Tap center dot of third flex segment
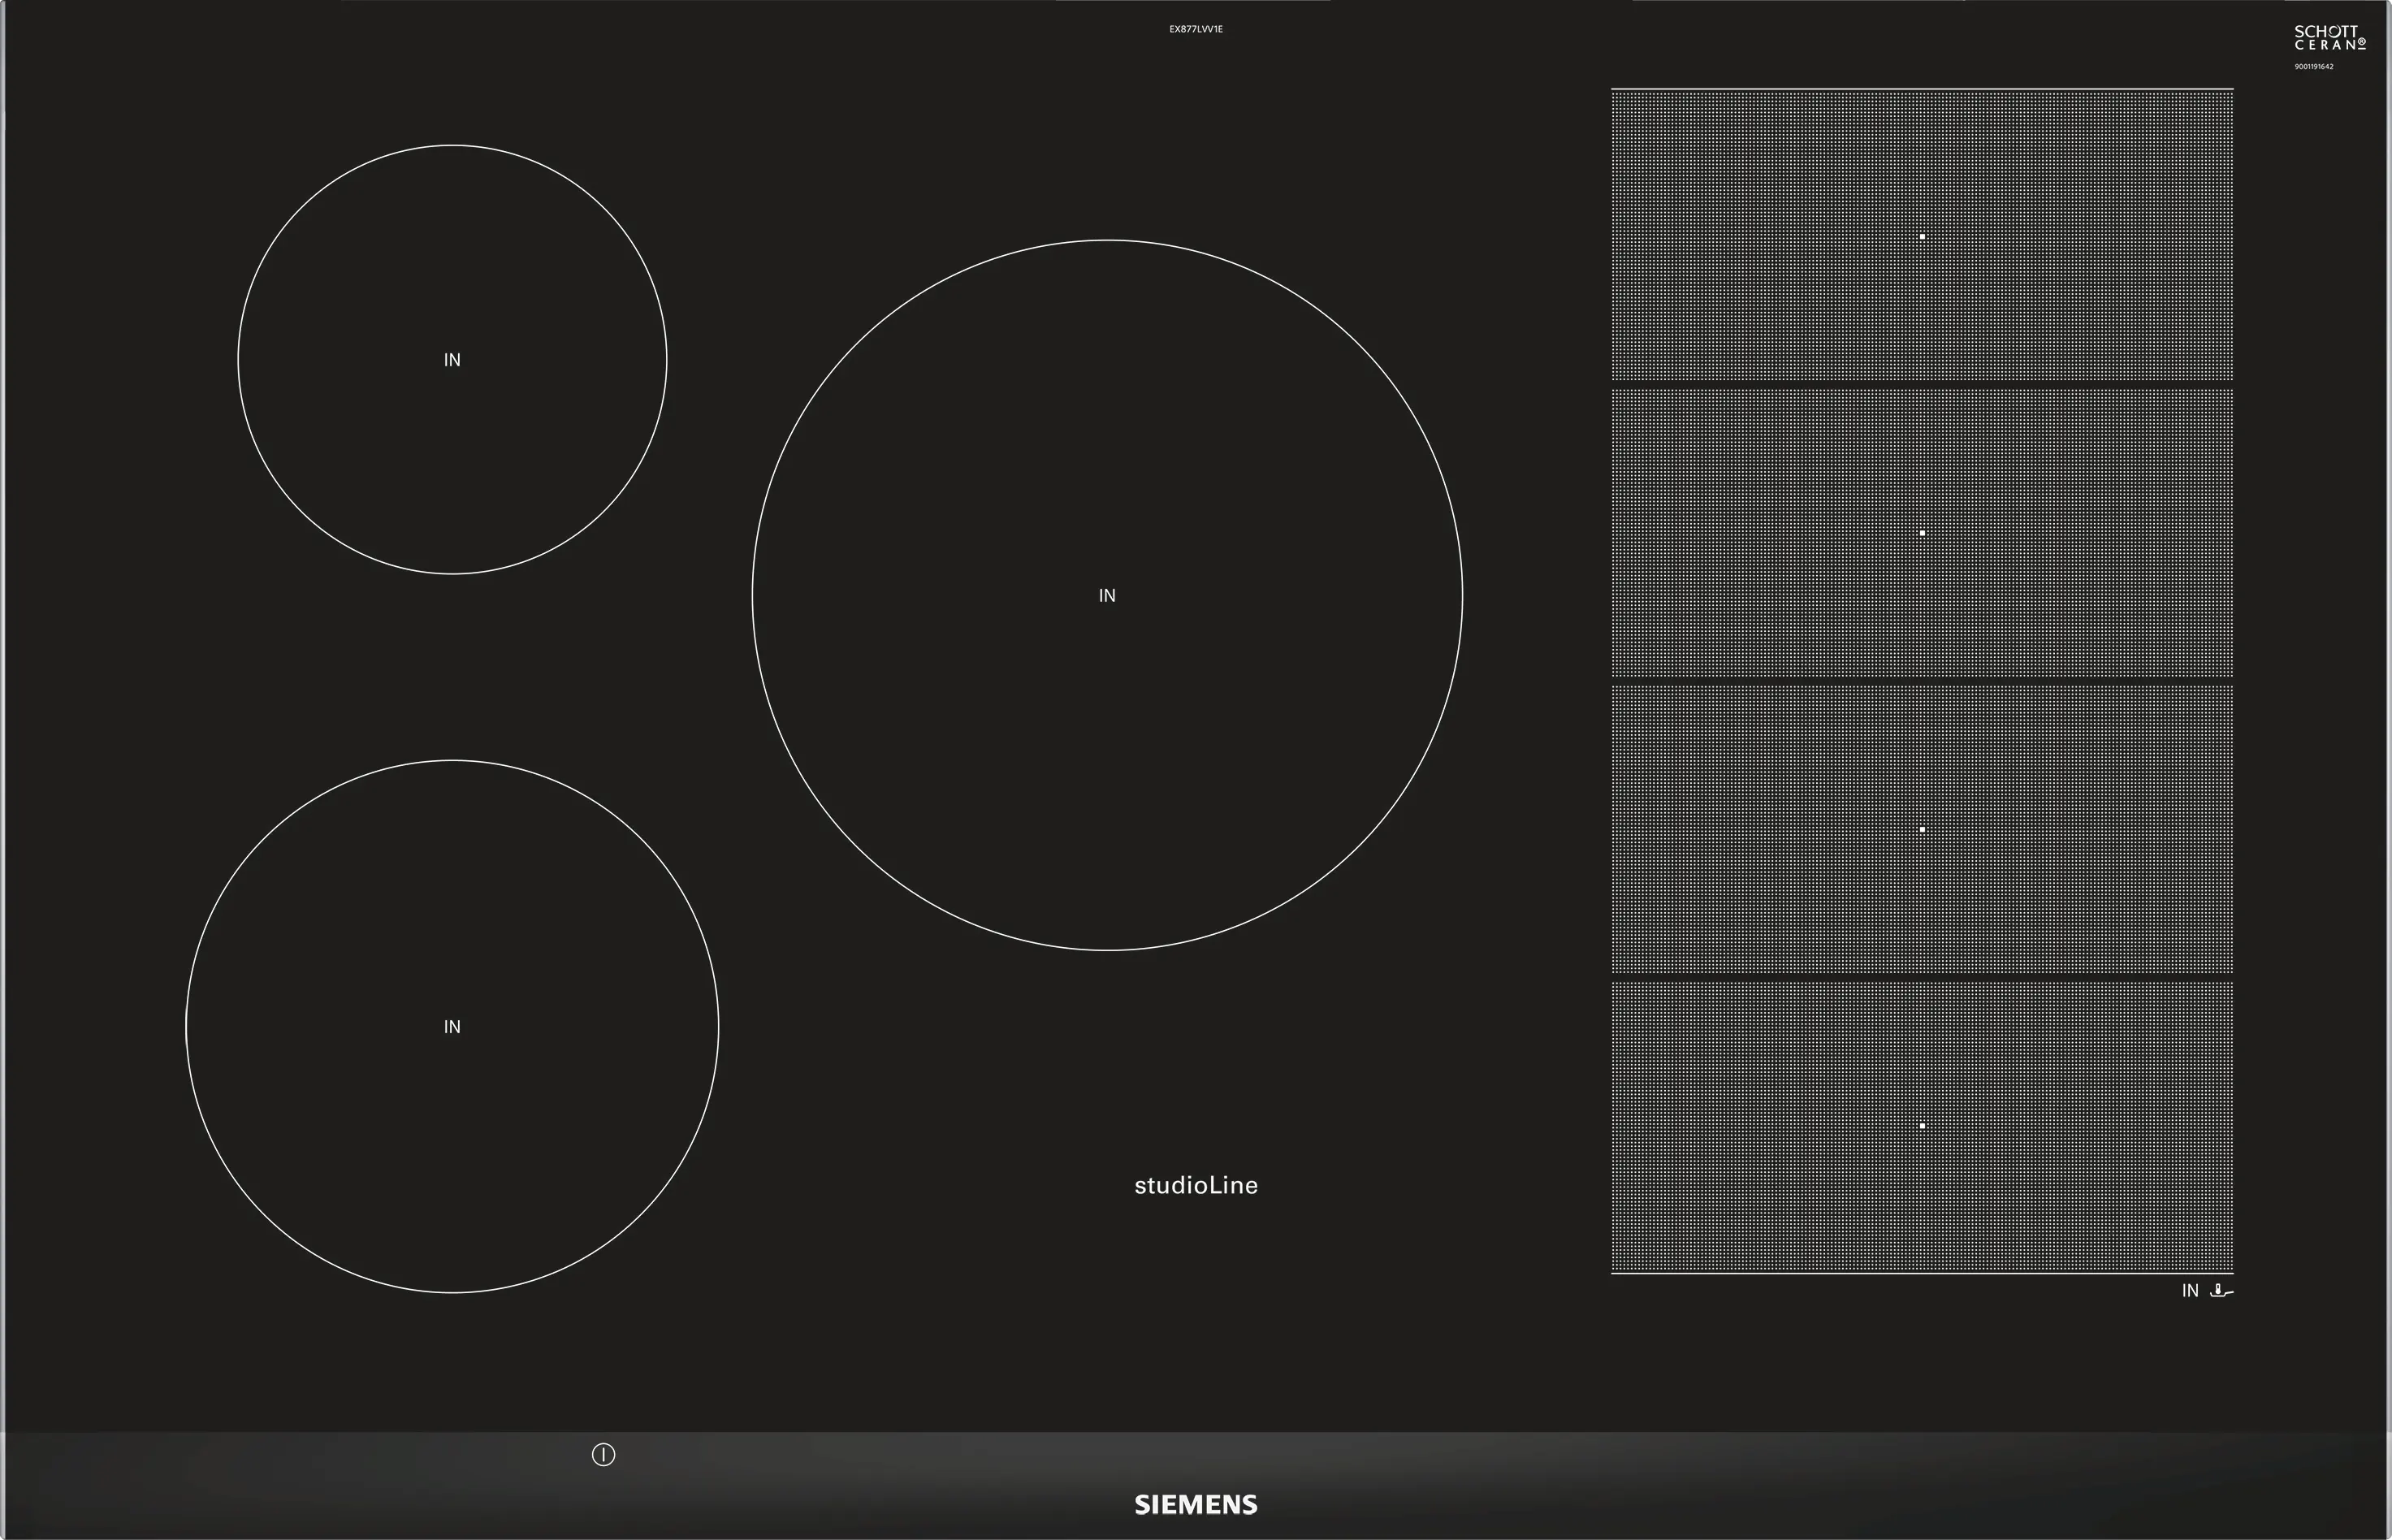This screenshot has width=2392, height=1540. (x=1922, y=829)
